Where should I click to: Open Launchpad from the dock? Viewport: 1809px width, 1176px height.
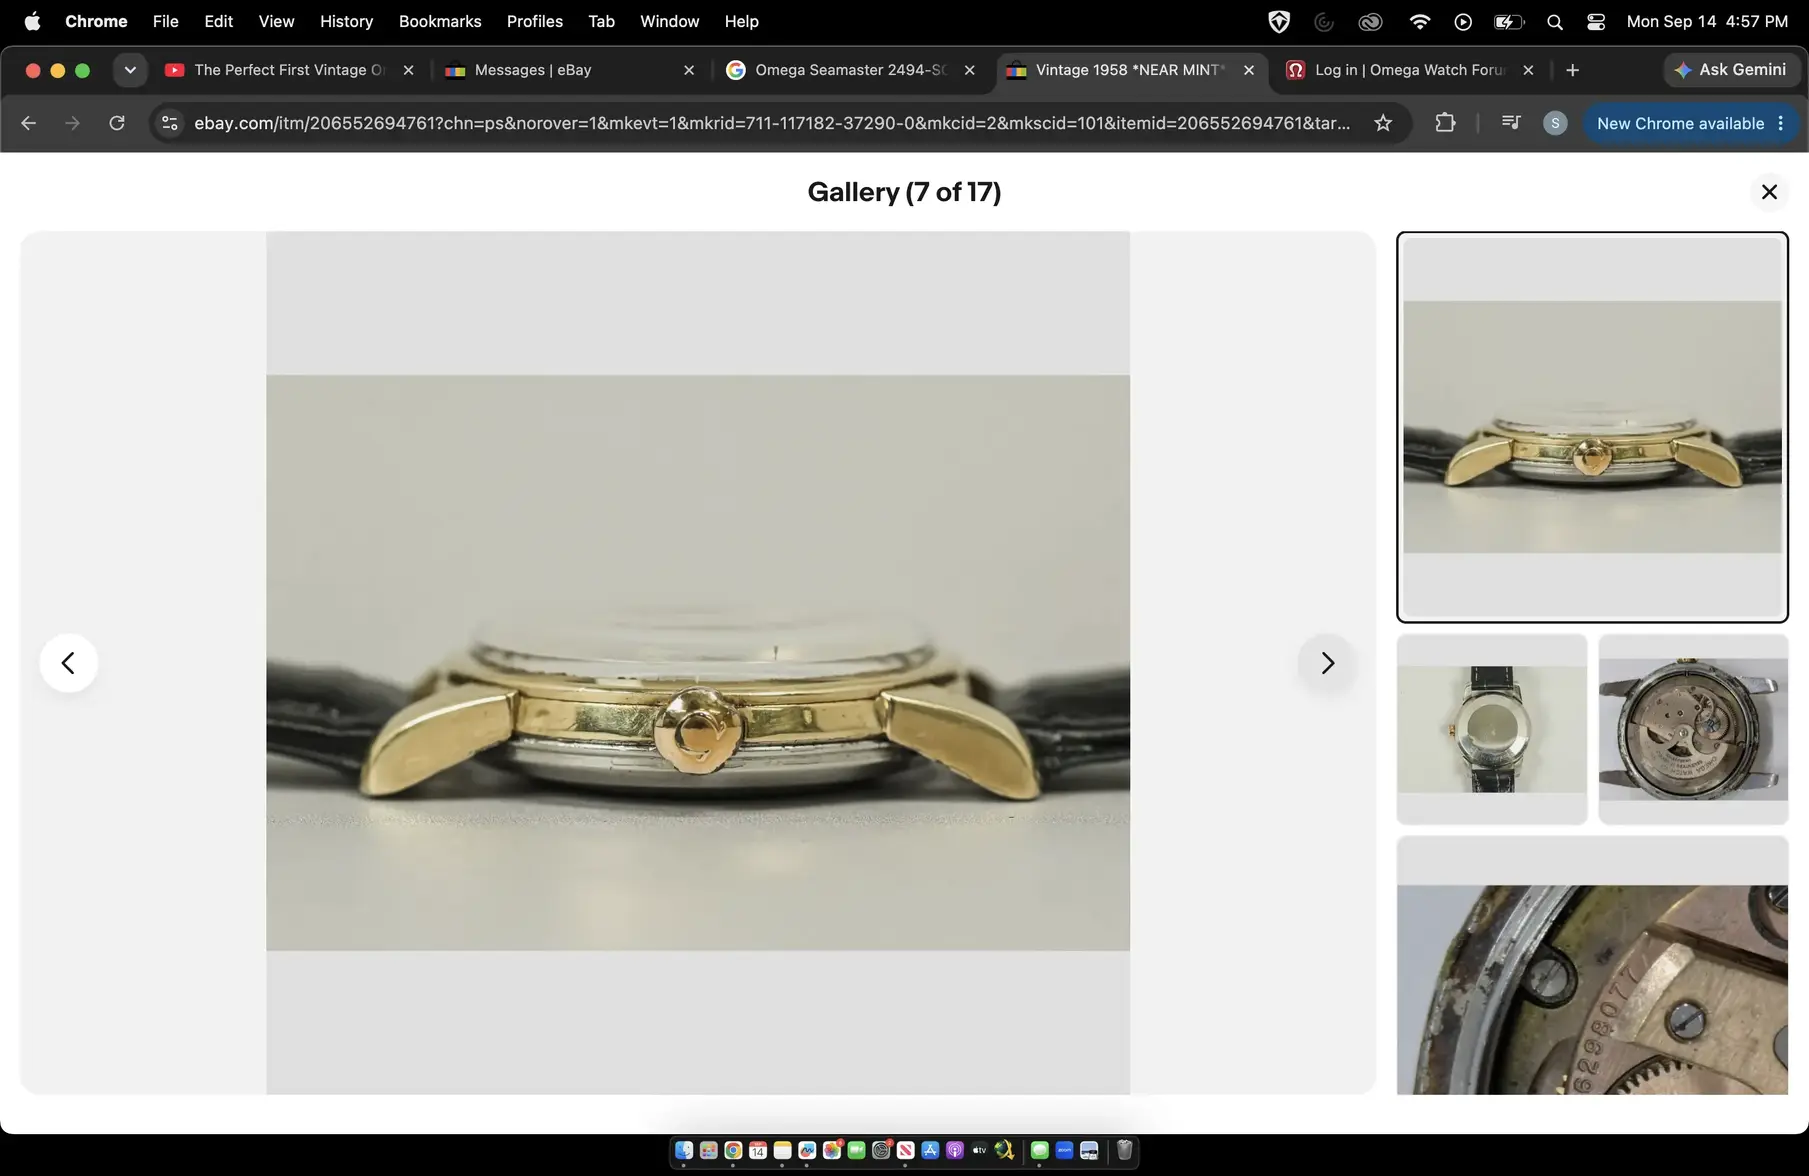[708, 1150]
